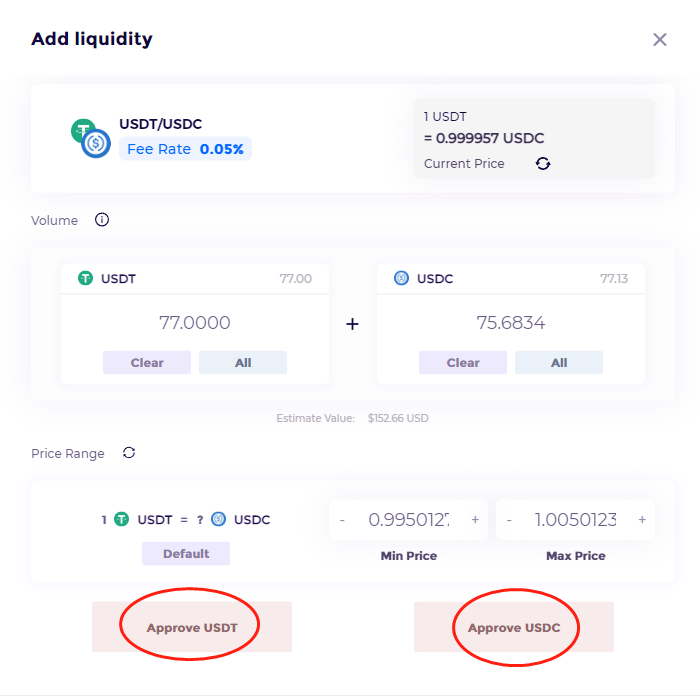The width and height of the screenshot is (700, 696).
Task: Decrease the Min Price value
Action: [x=342, y=520]
